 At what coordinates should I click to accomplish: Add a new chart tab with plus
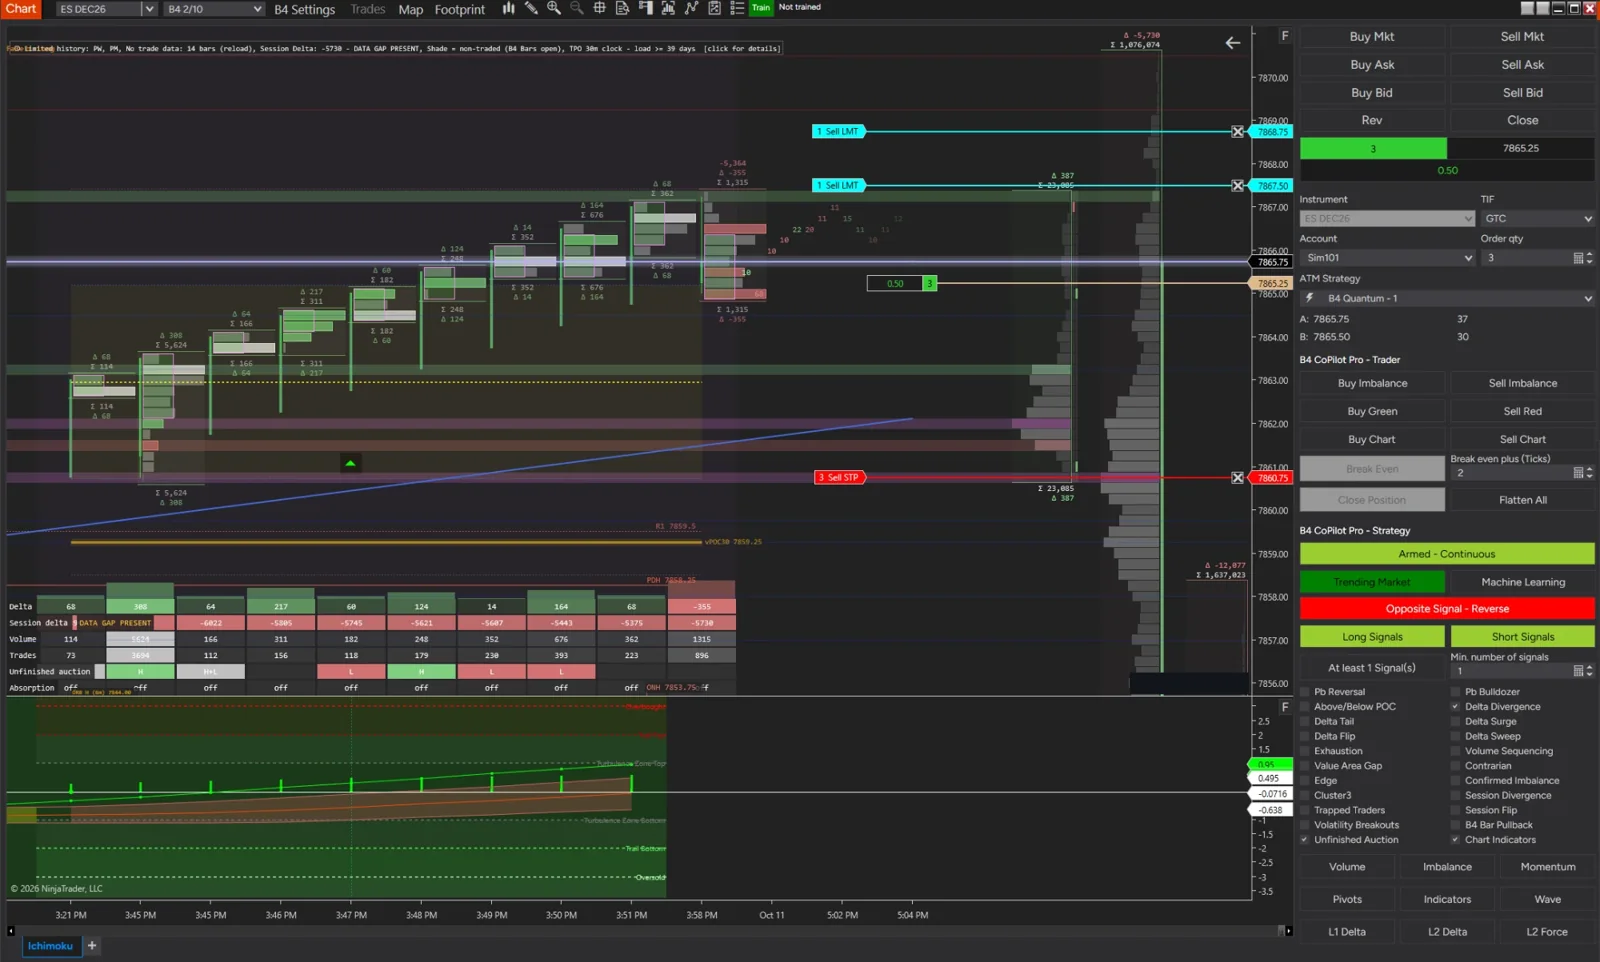click(92, 945)
